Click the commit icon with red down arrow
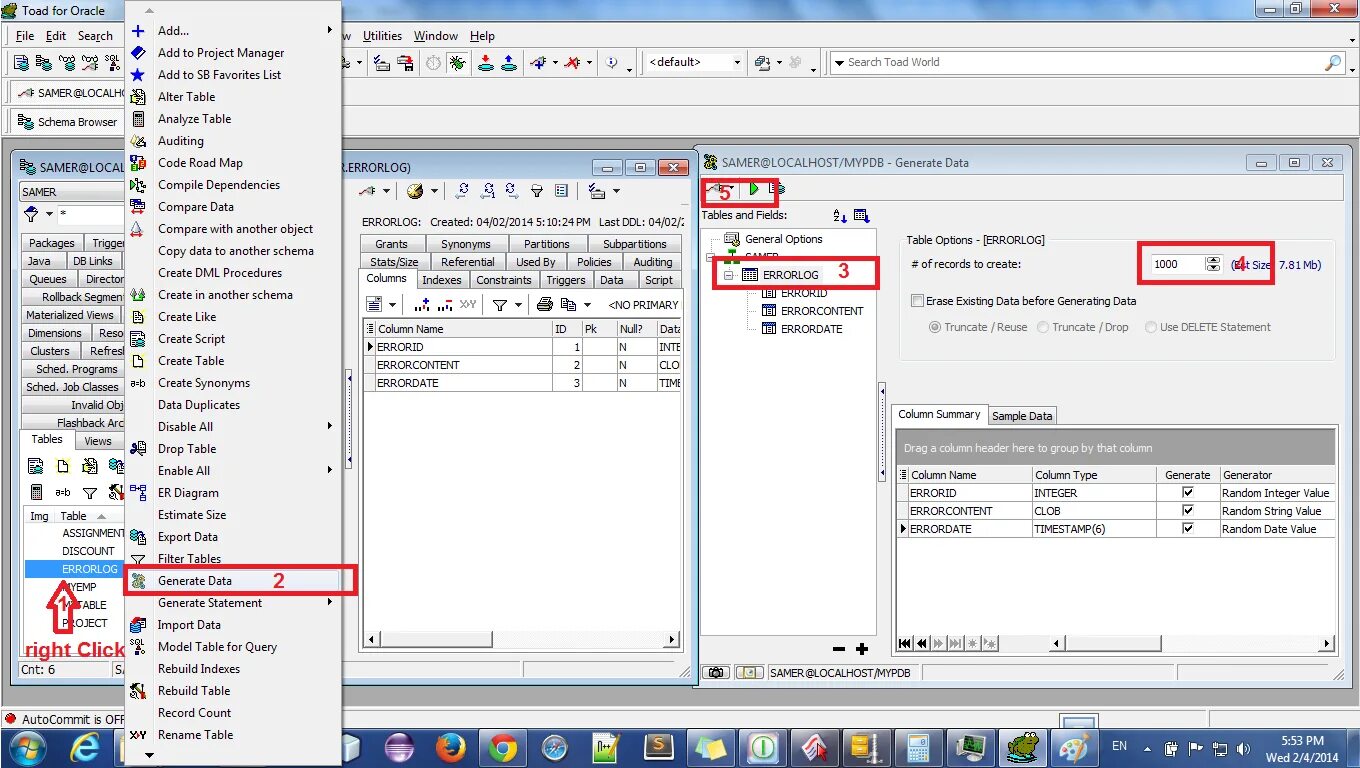The image size is (1360, 768). pos(486,62)
